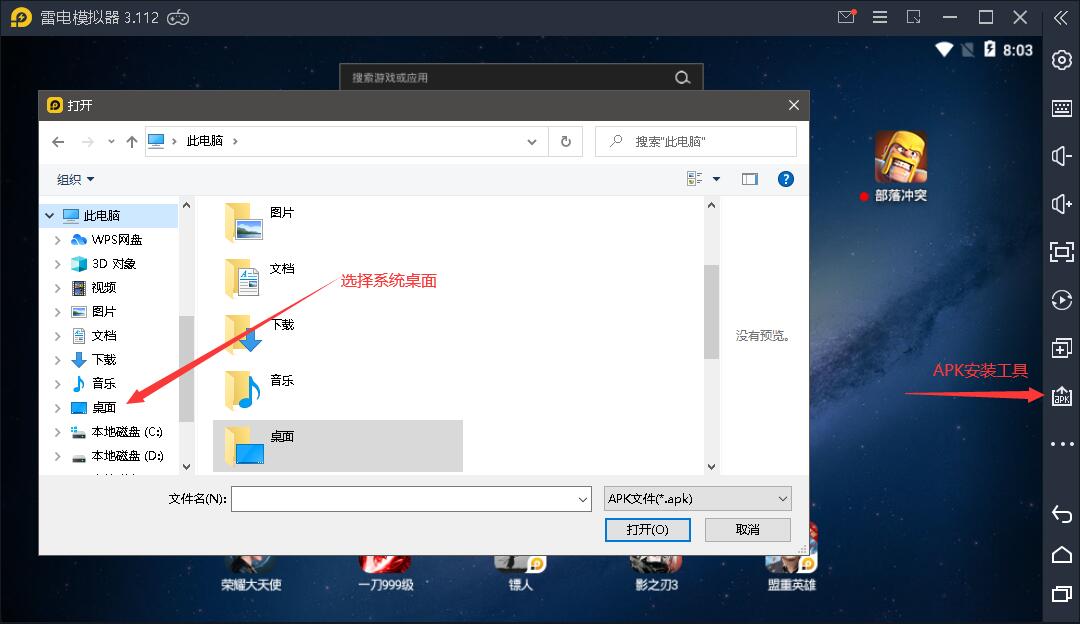This screenshot has height=624, width=1080.
Task: Click the 文件名 input field
Action: 410,498
